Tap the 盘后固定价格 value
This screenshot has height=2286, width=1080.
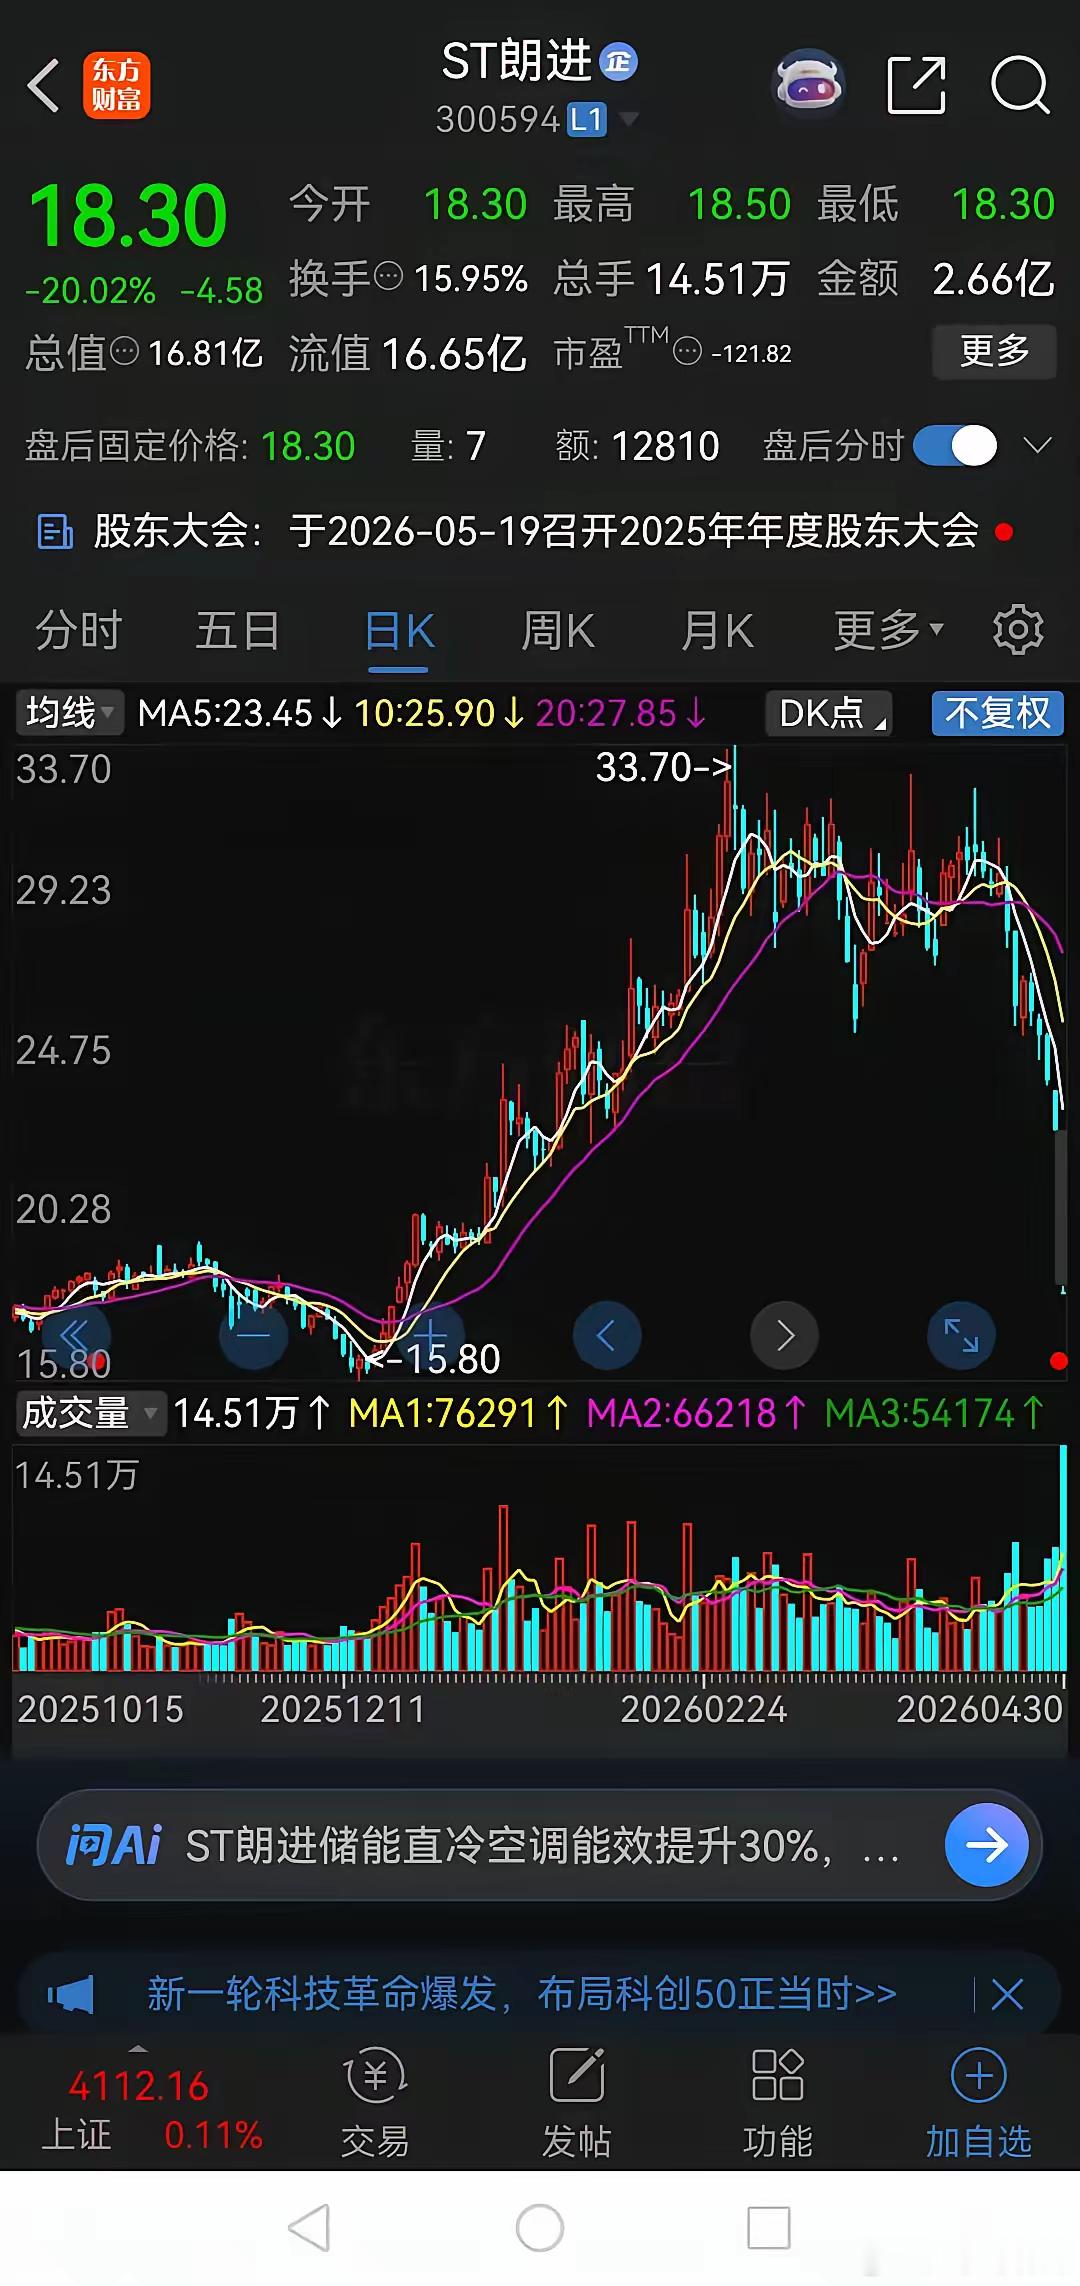coord(308,446)
